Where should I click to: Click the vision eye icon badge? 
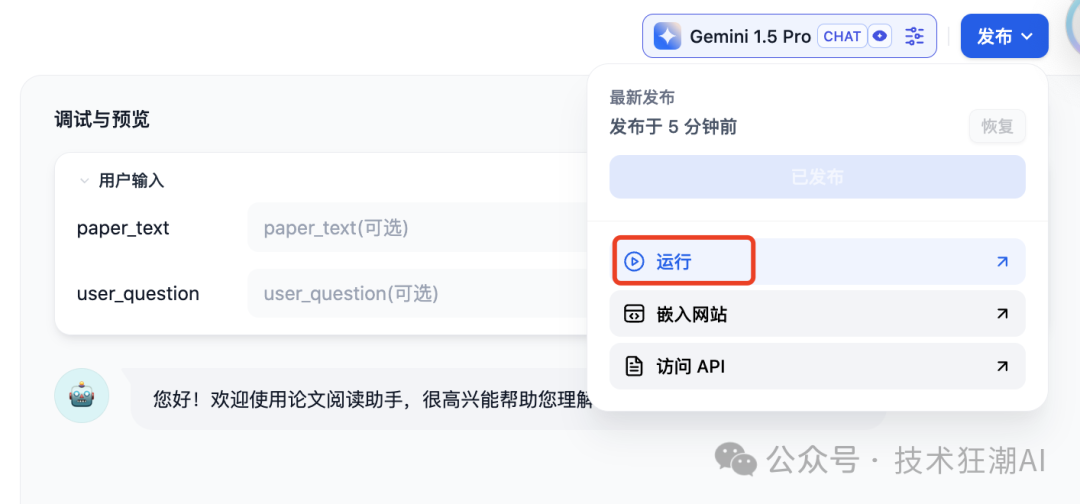pyautogui.click(x=880, y=36)
